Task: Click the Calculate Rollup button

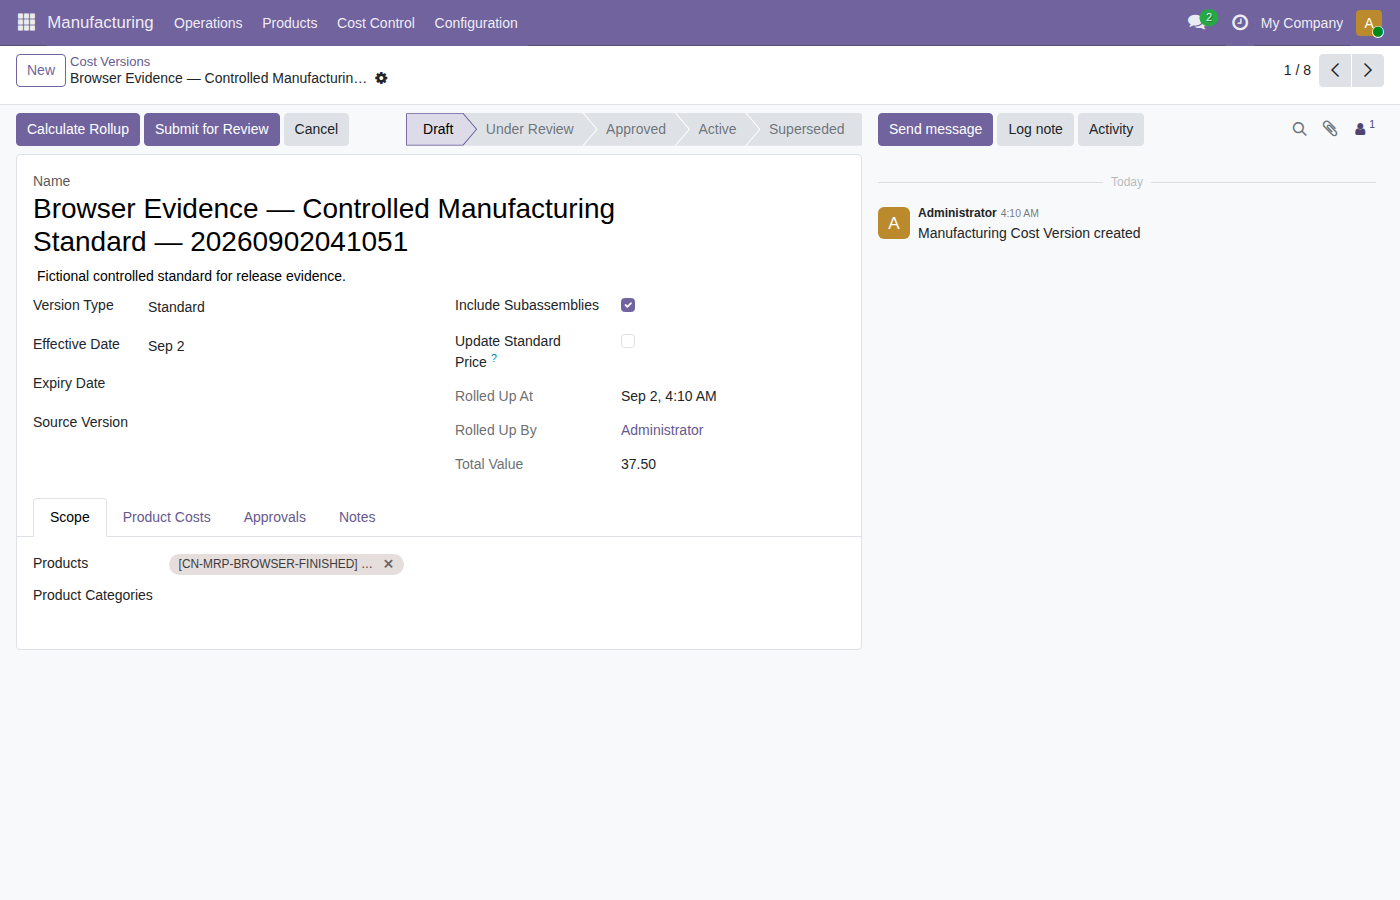Action: coord(78,129)
